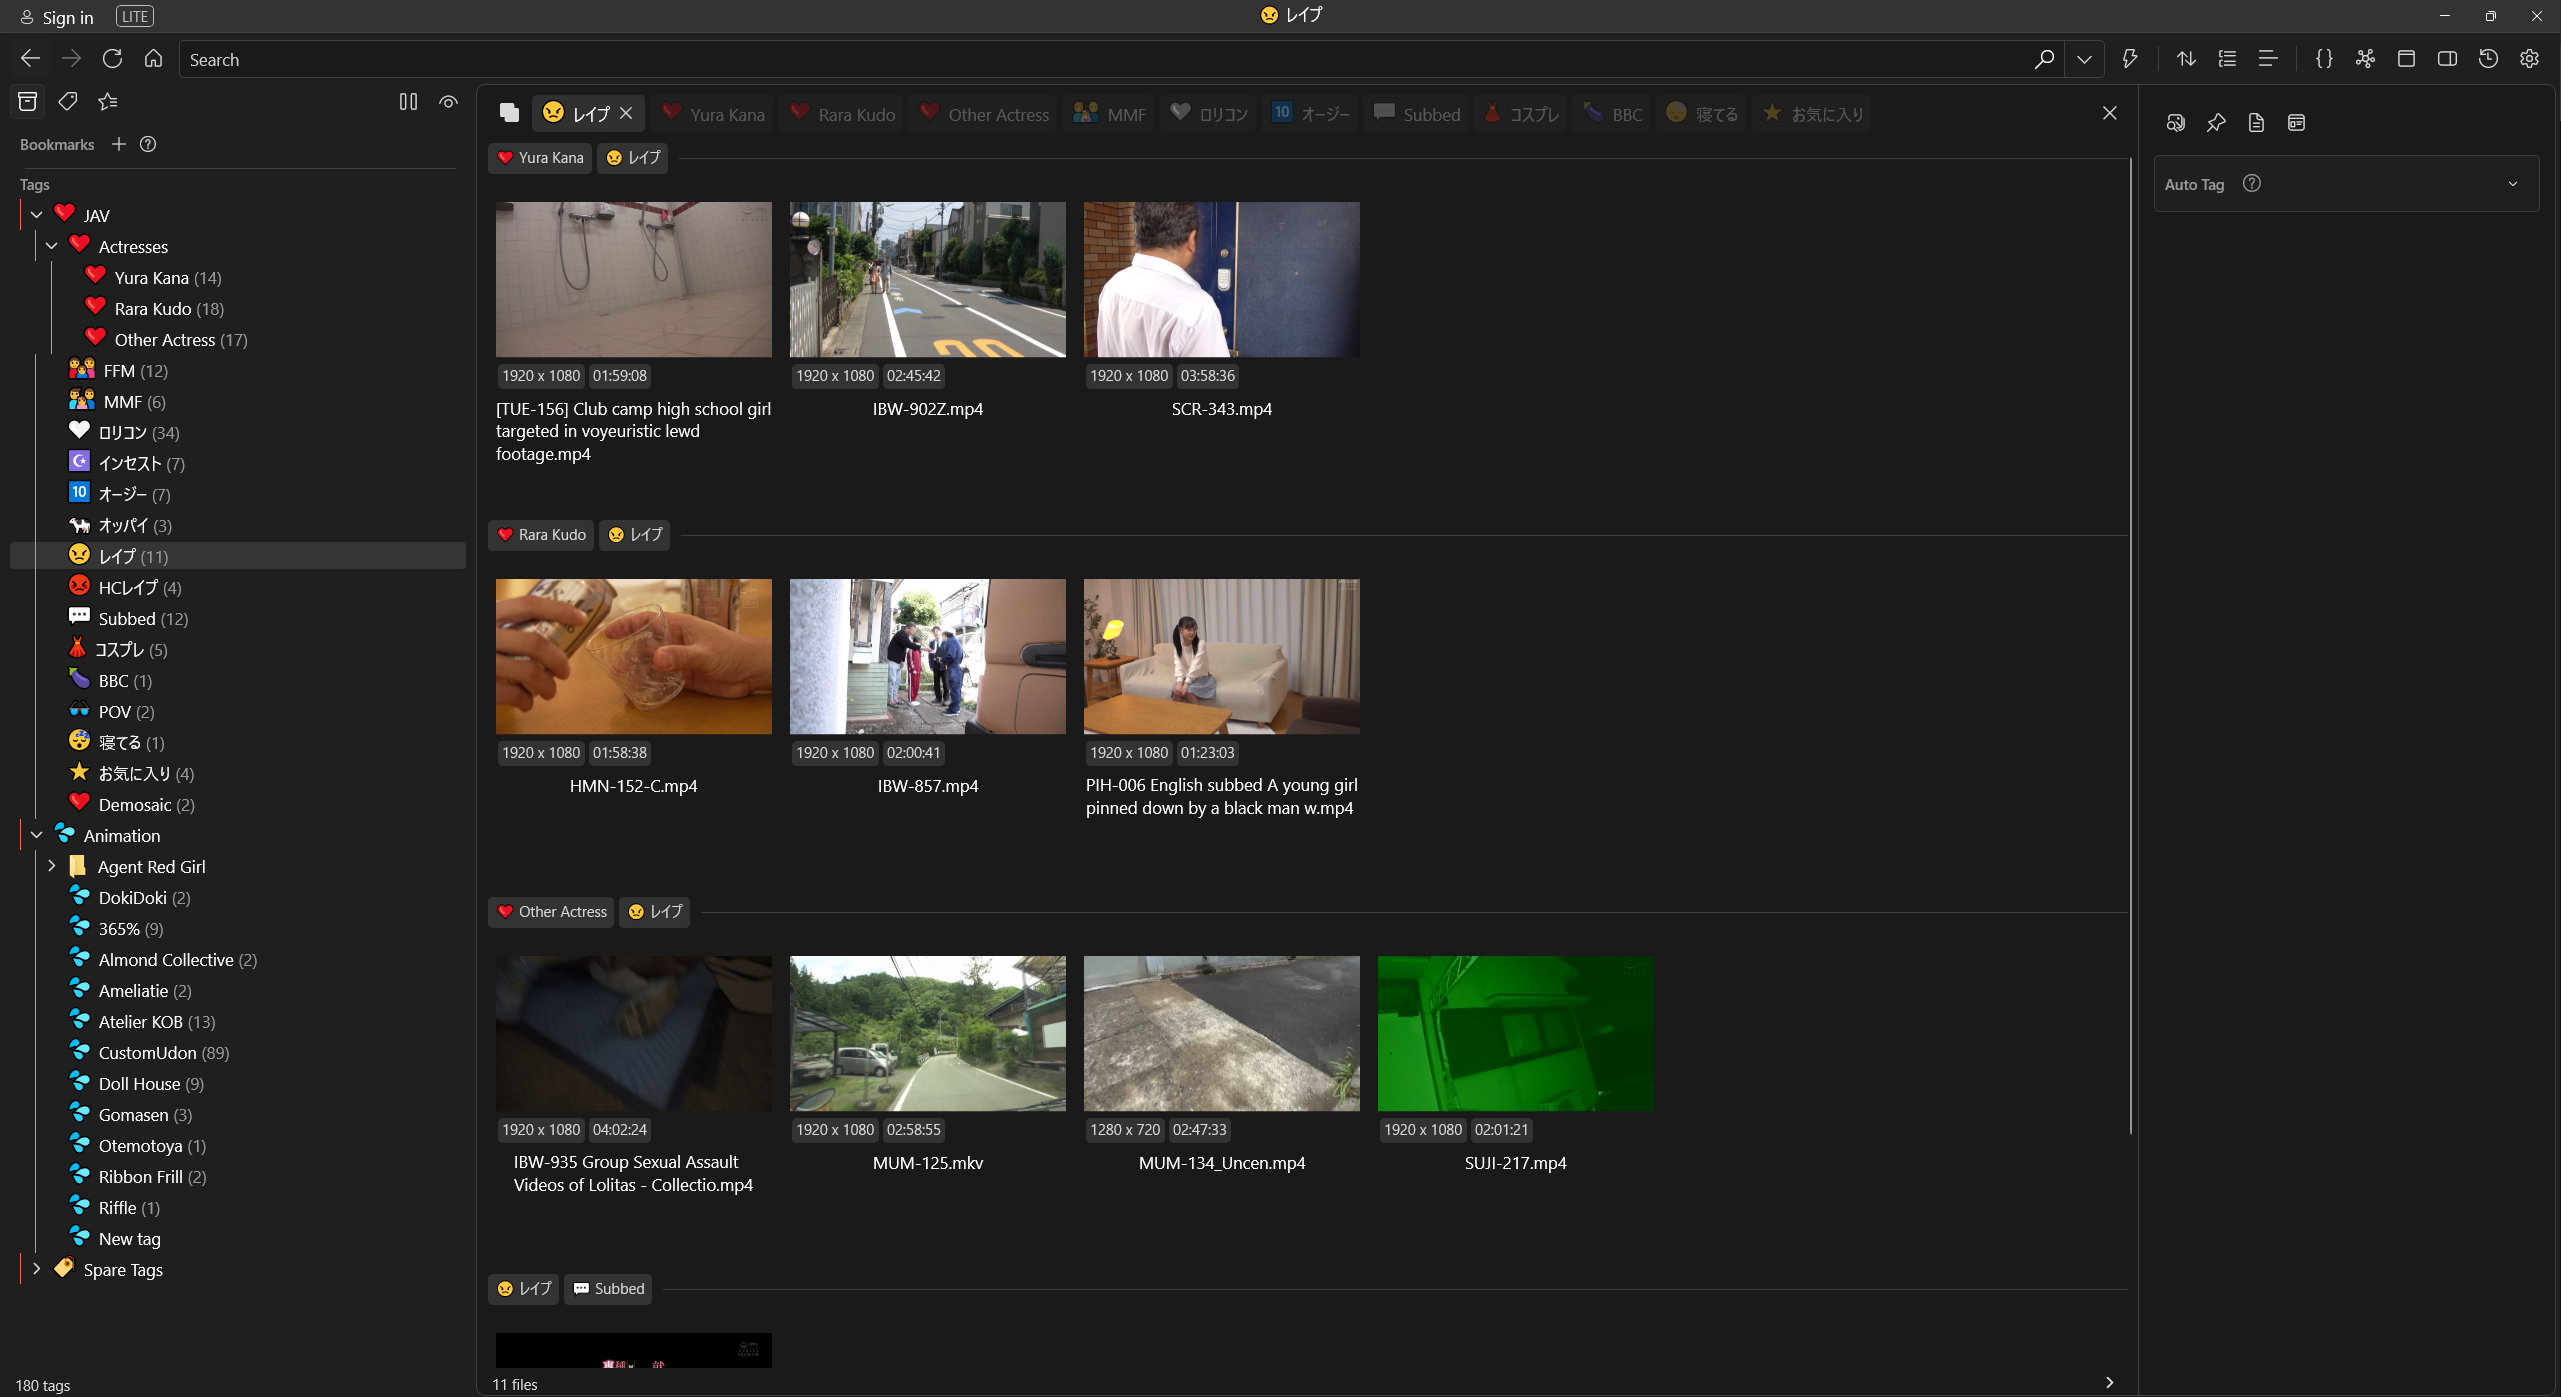2561x1397 pixels.
Task: Select the IBW-902Z.mp4 thumbnail
Action: [x=927, y=279]
